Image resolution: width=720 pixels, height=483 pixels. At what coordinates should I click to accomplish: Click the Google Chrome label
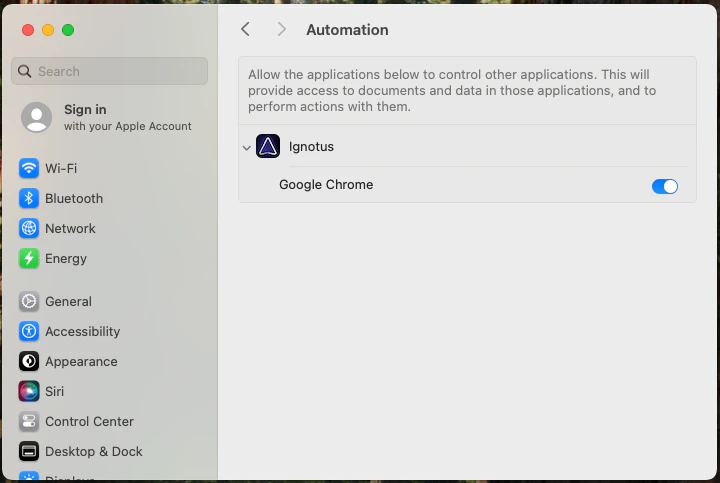coord(326,185)
